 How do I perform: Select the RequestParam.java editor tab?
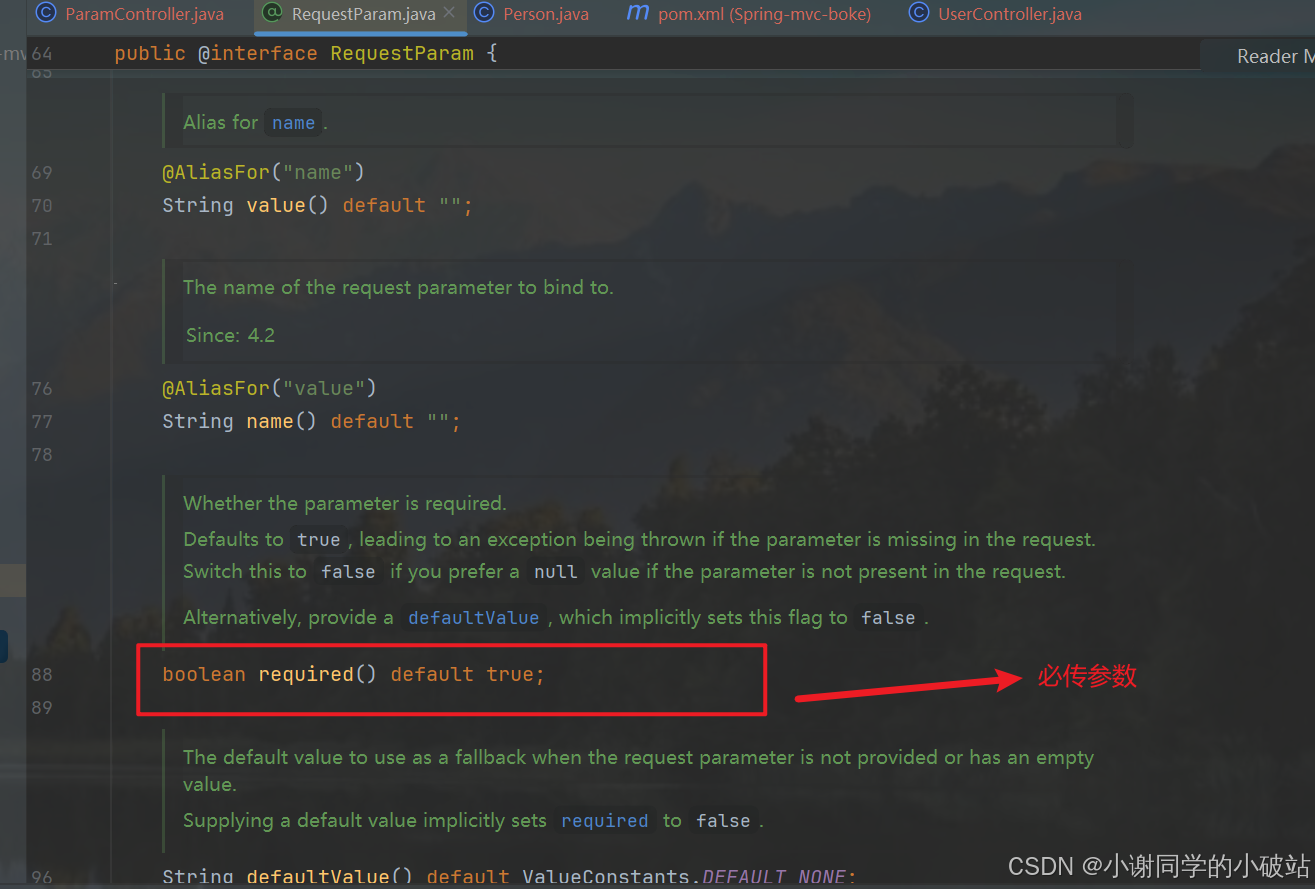tap(363, 15)
